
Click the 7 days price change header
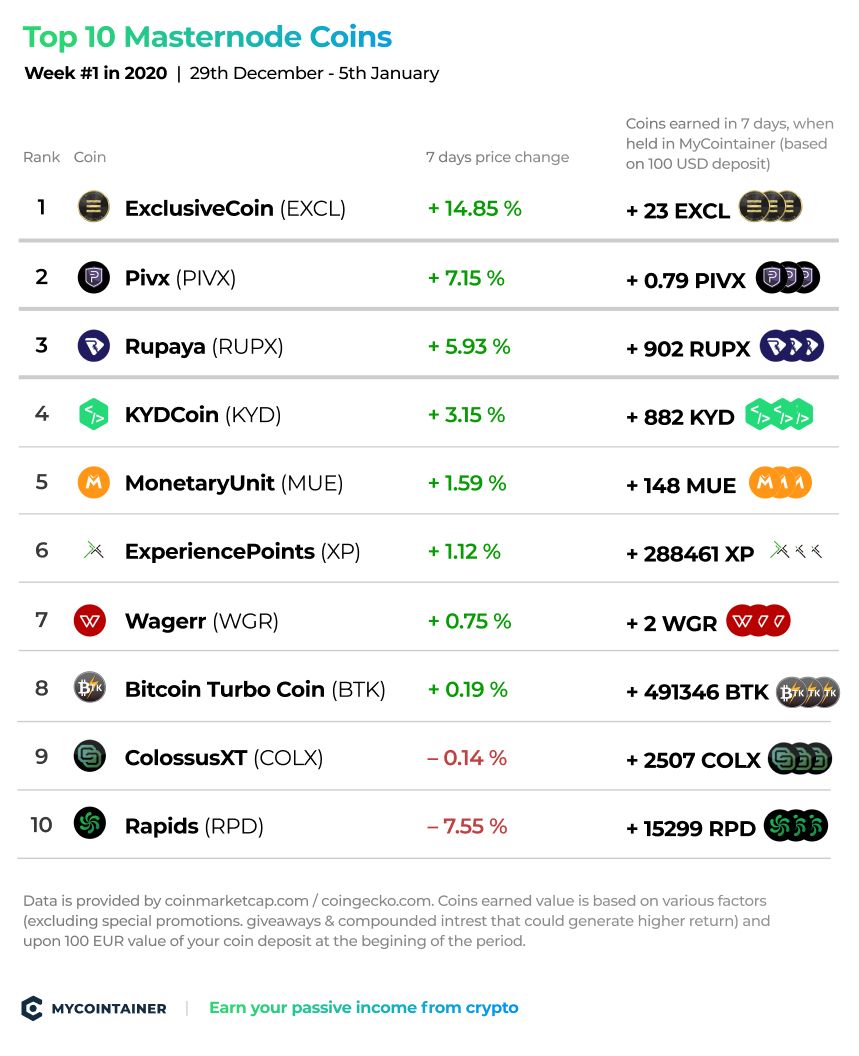tap(497, 157)
